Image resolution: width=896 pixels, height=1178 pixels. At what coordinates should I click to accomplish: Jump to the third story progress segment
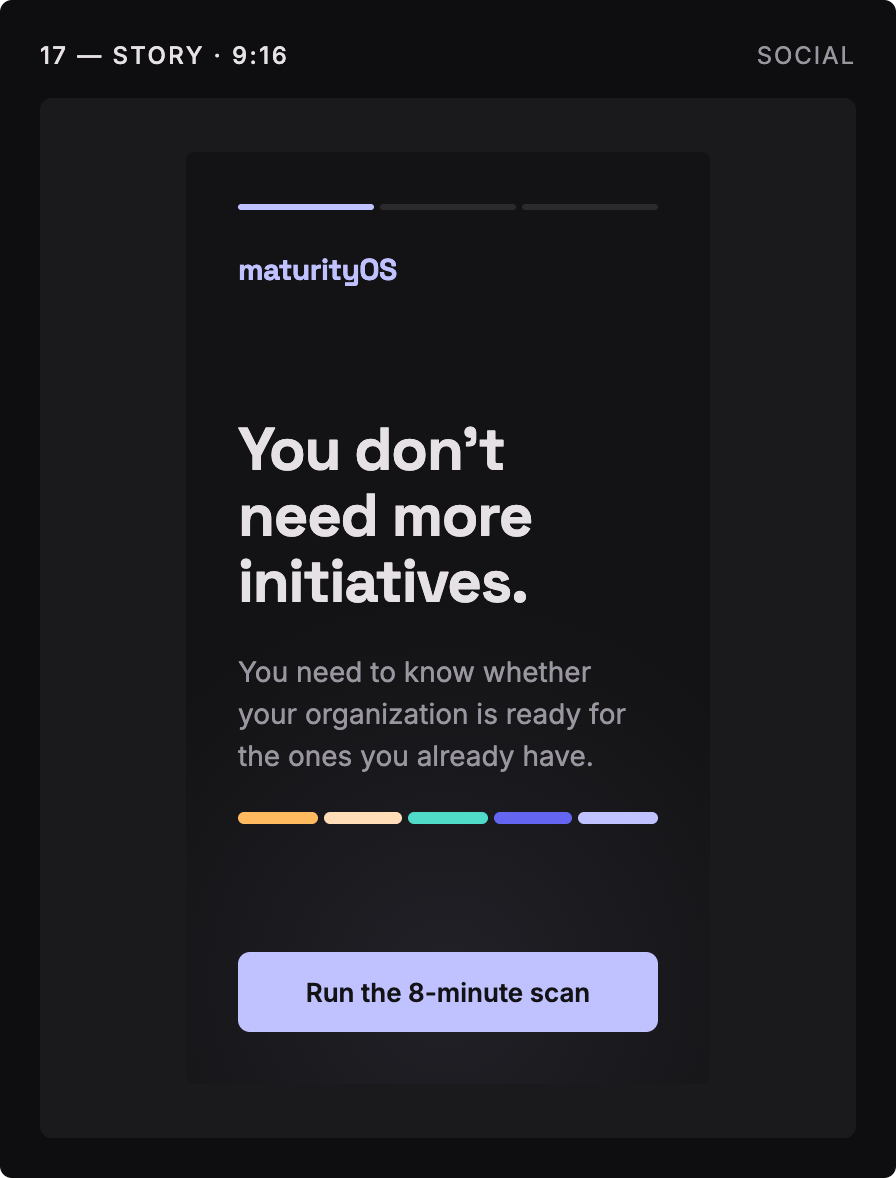click(x=590, y=207)
